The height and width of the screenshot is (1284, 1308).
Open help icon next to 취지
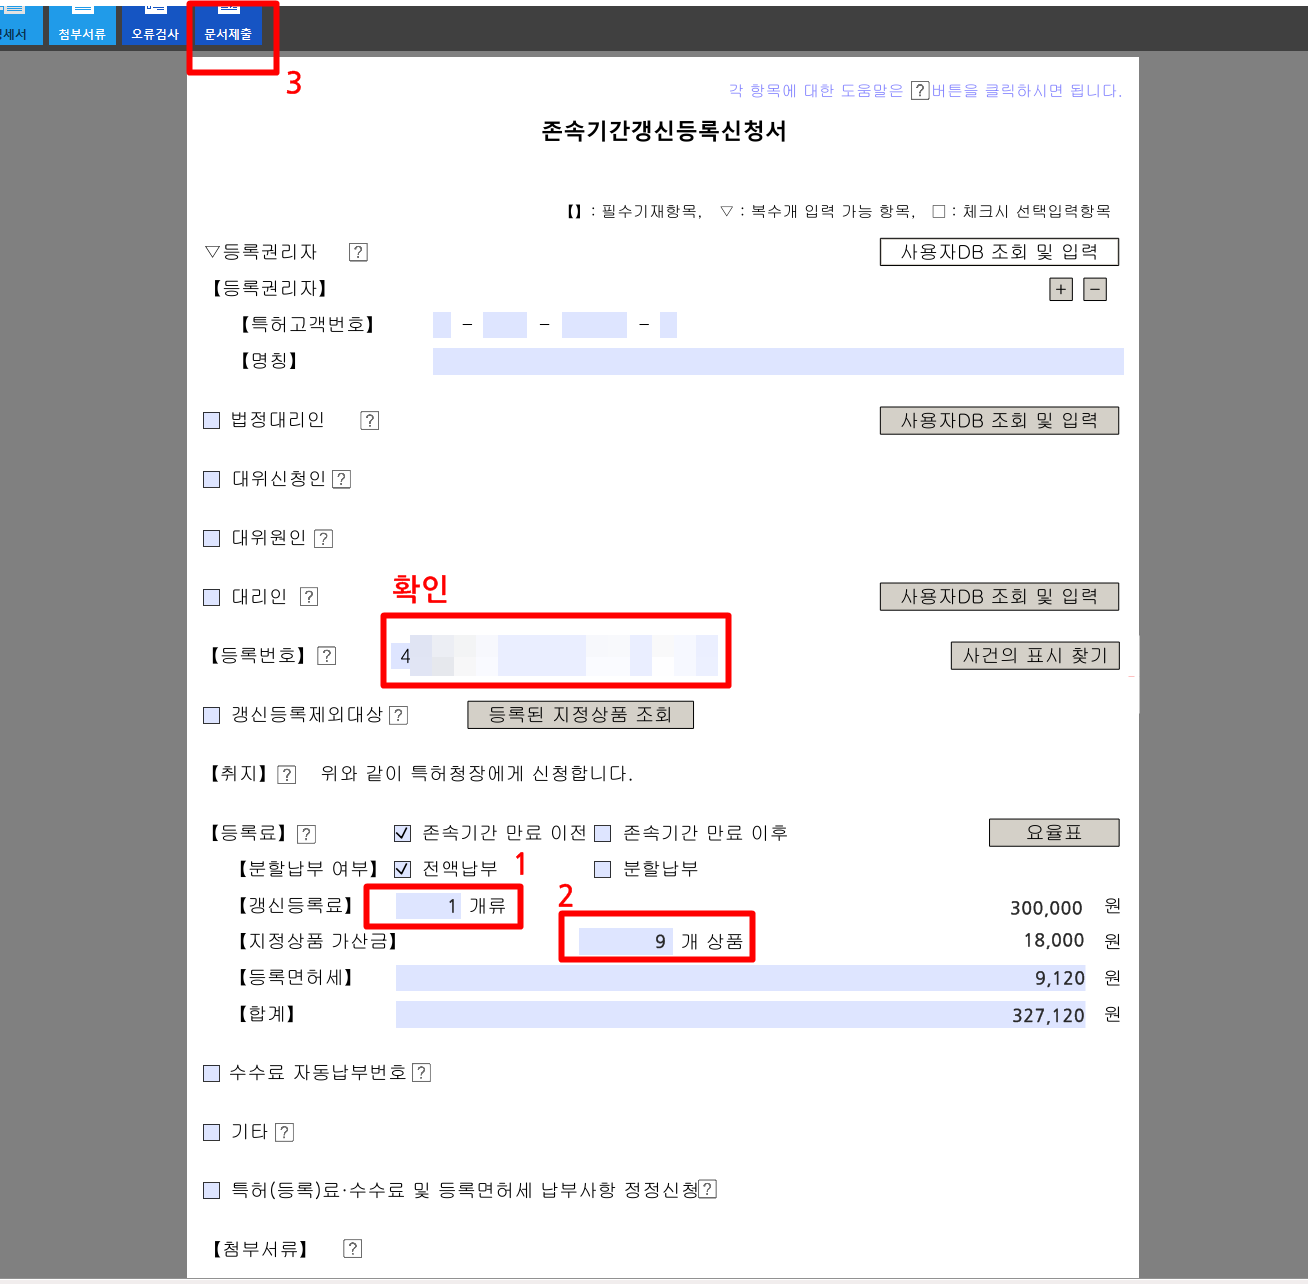[x=287, y=774]
